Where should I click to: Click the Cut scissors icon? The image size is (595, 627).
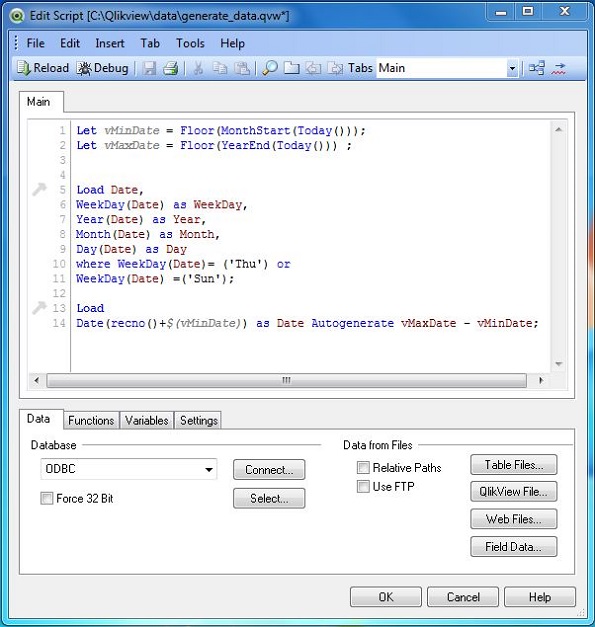[x=198, y=68]
